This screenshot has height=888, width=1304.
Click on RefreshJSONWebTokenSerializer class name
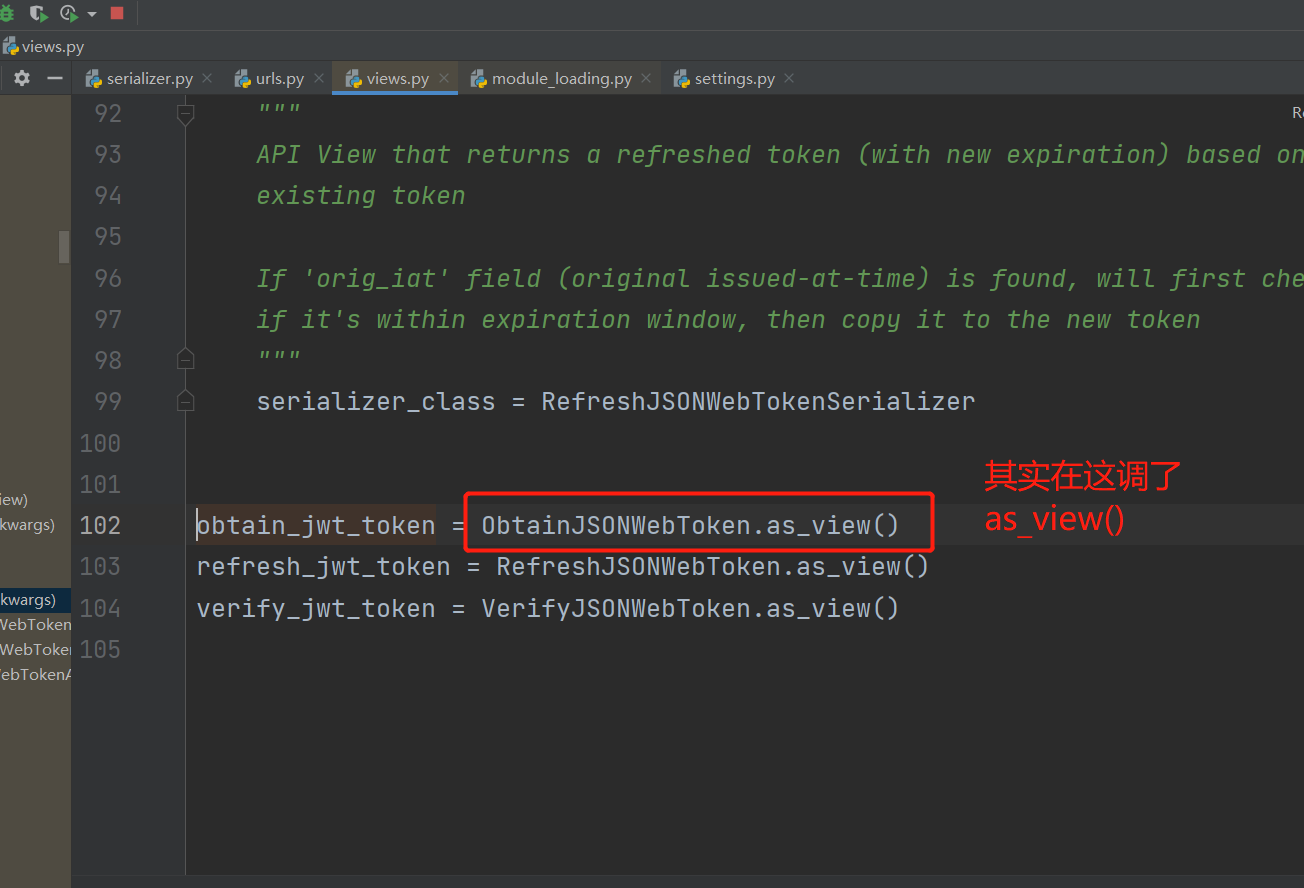click(758, 401)
